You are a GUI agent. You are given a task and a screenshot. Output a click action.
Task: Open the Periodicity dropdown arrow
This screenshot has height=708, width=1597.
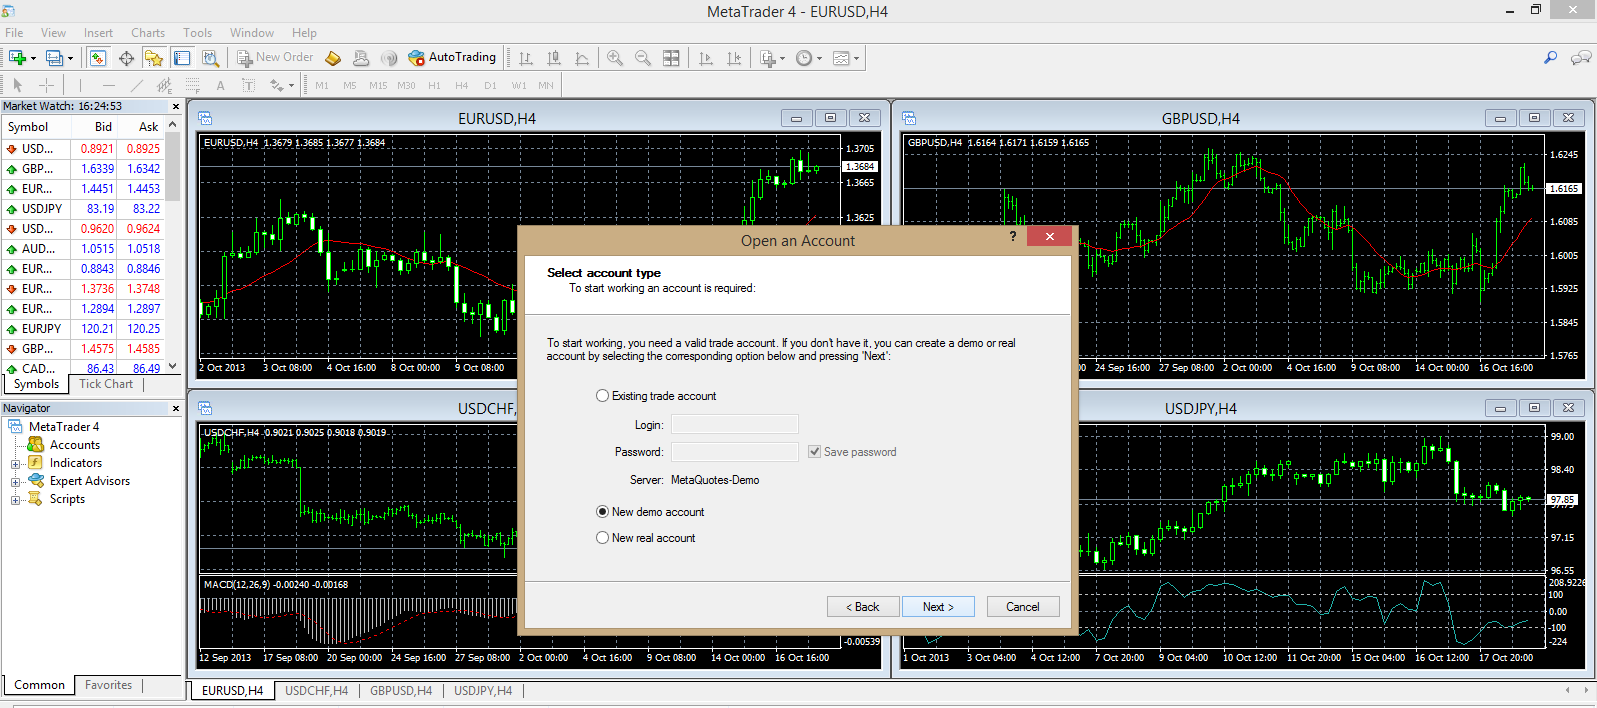[819, 58]
